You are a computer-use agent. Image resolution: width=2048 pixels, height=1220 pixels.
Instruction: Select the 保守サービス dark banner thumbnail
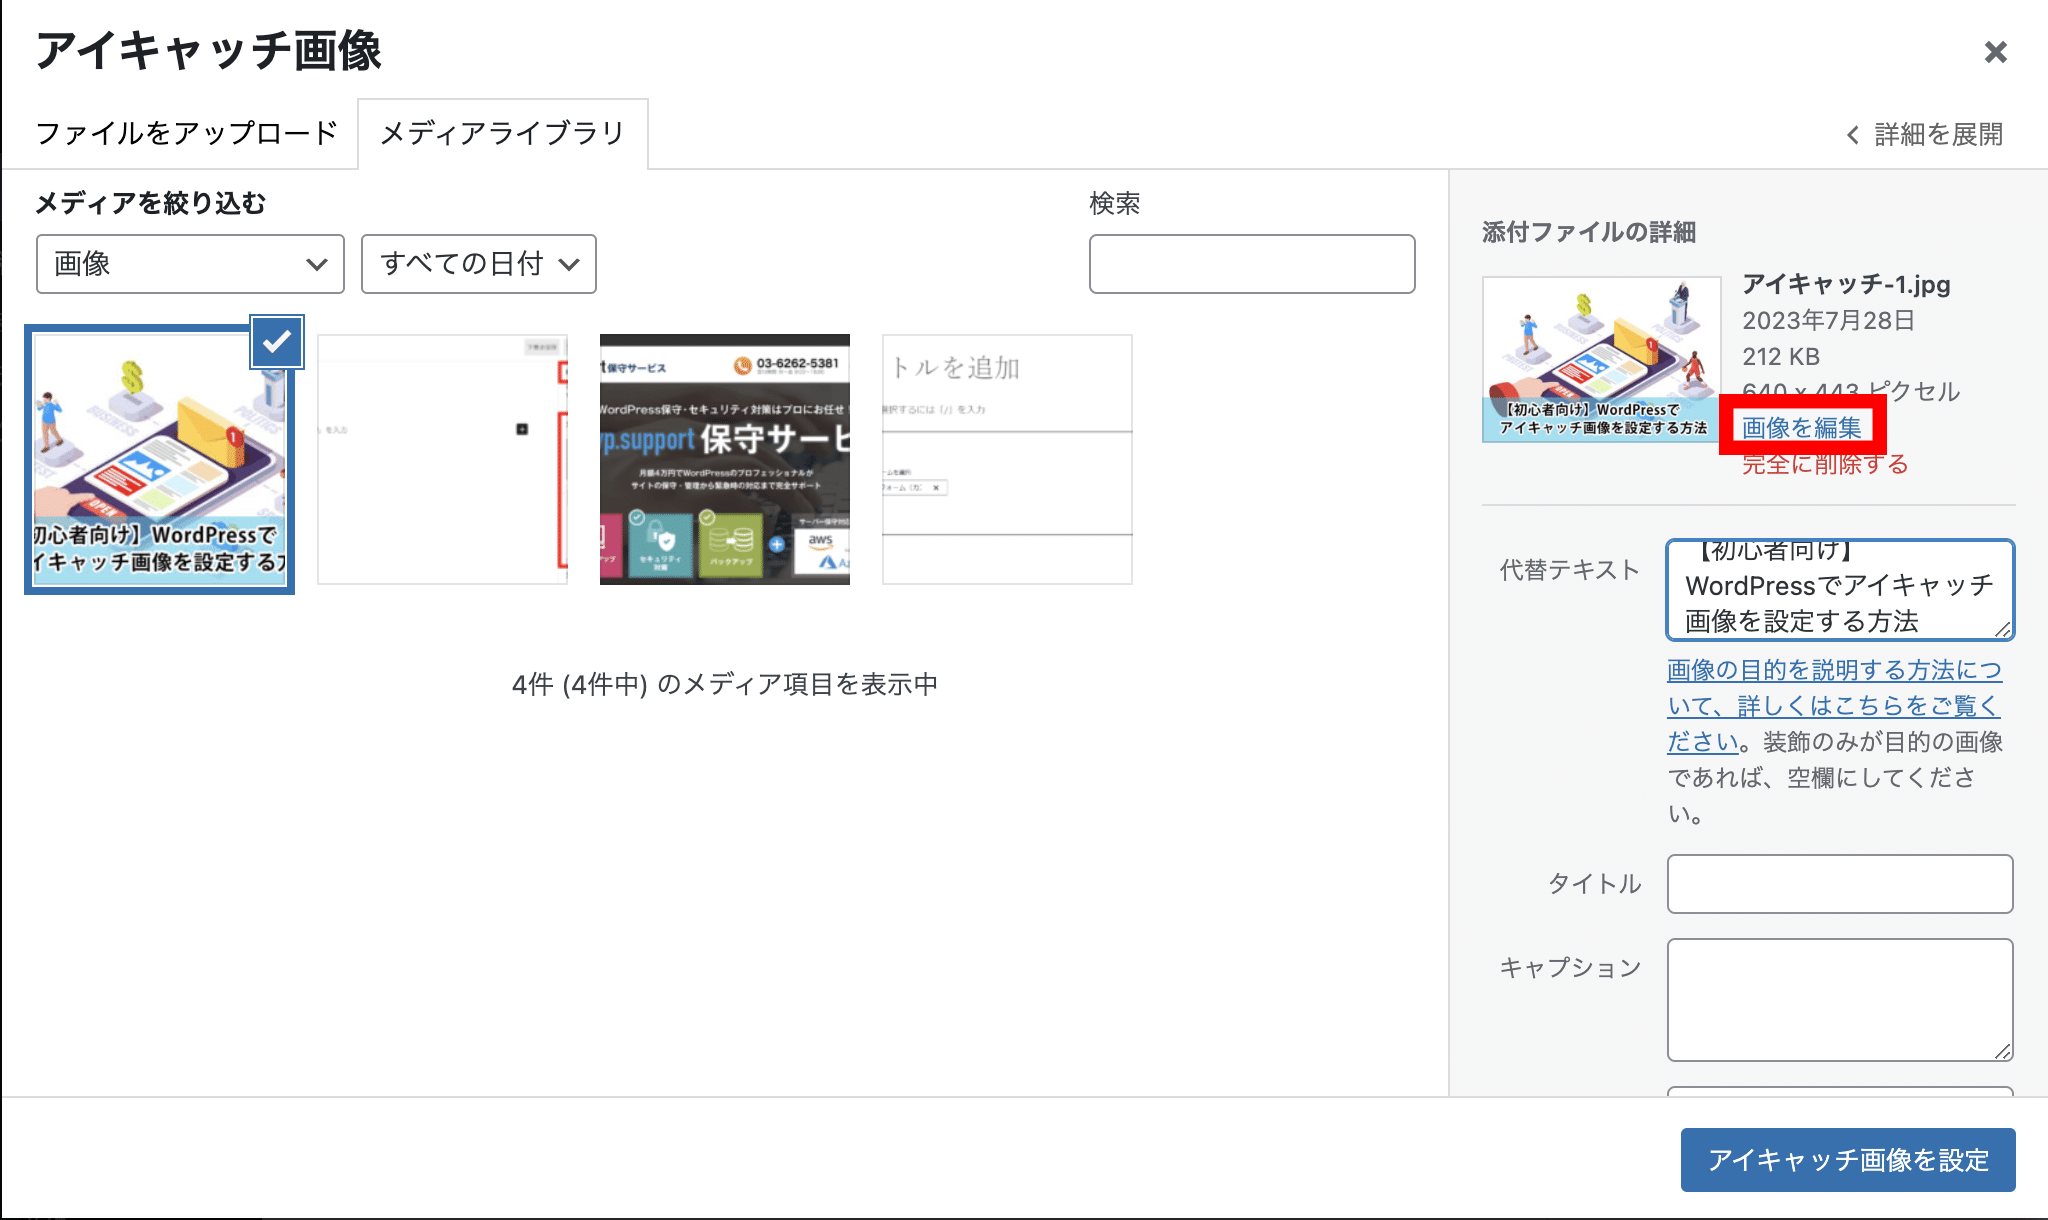click(724, 460)
